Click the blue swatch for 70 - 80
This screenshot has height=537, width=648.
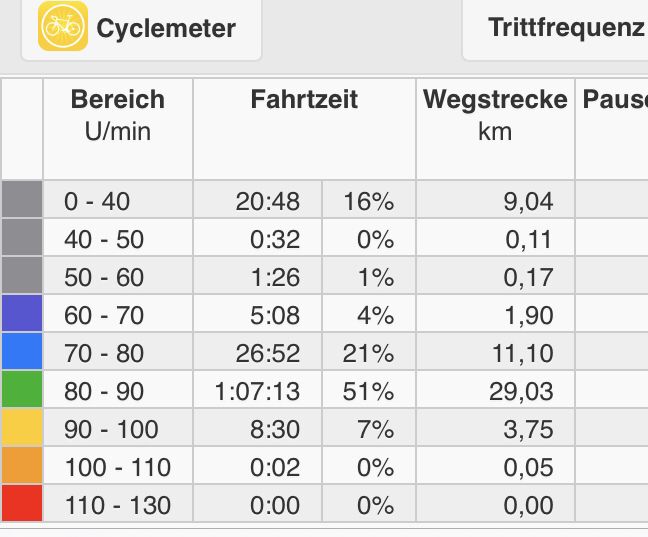22,351
